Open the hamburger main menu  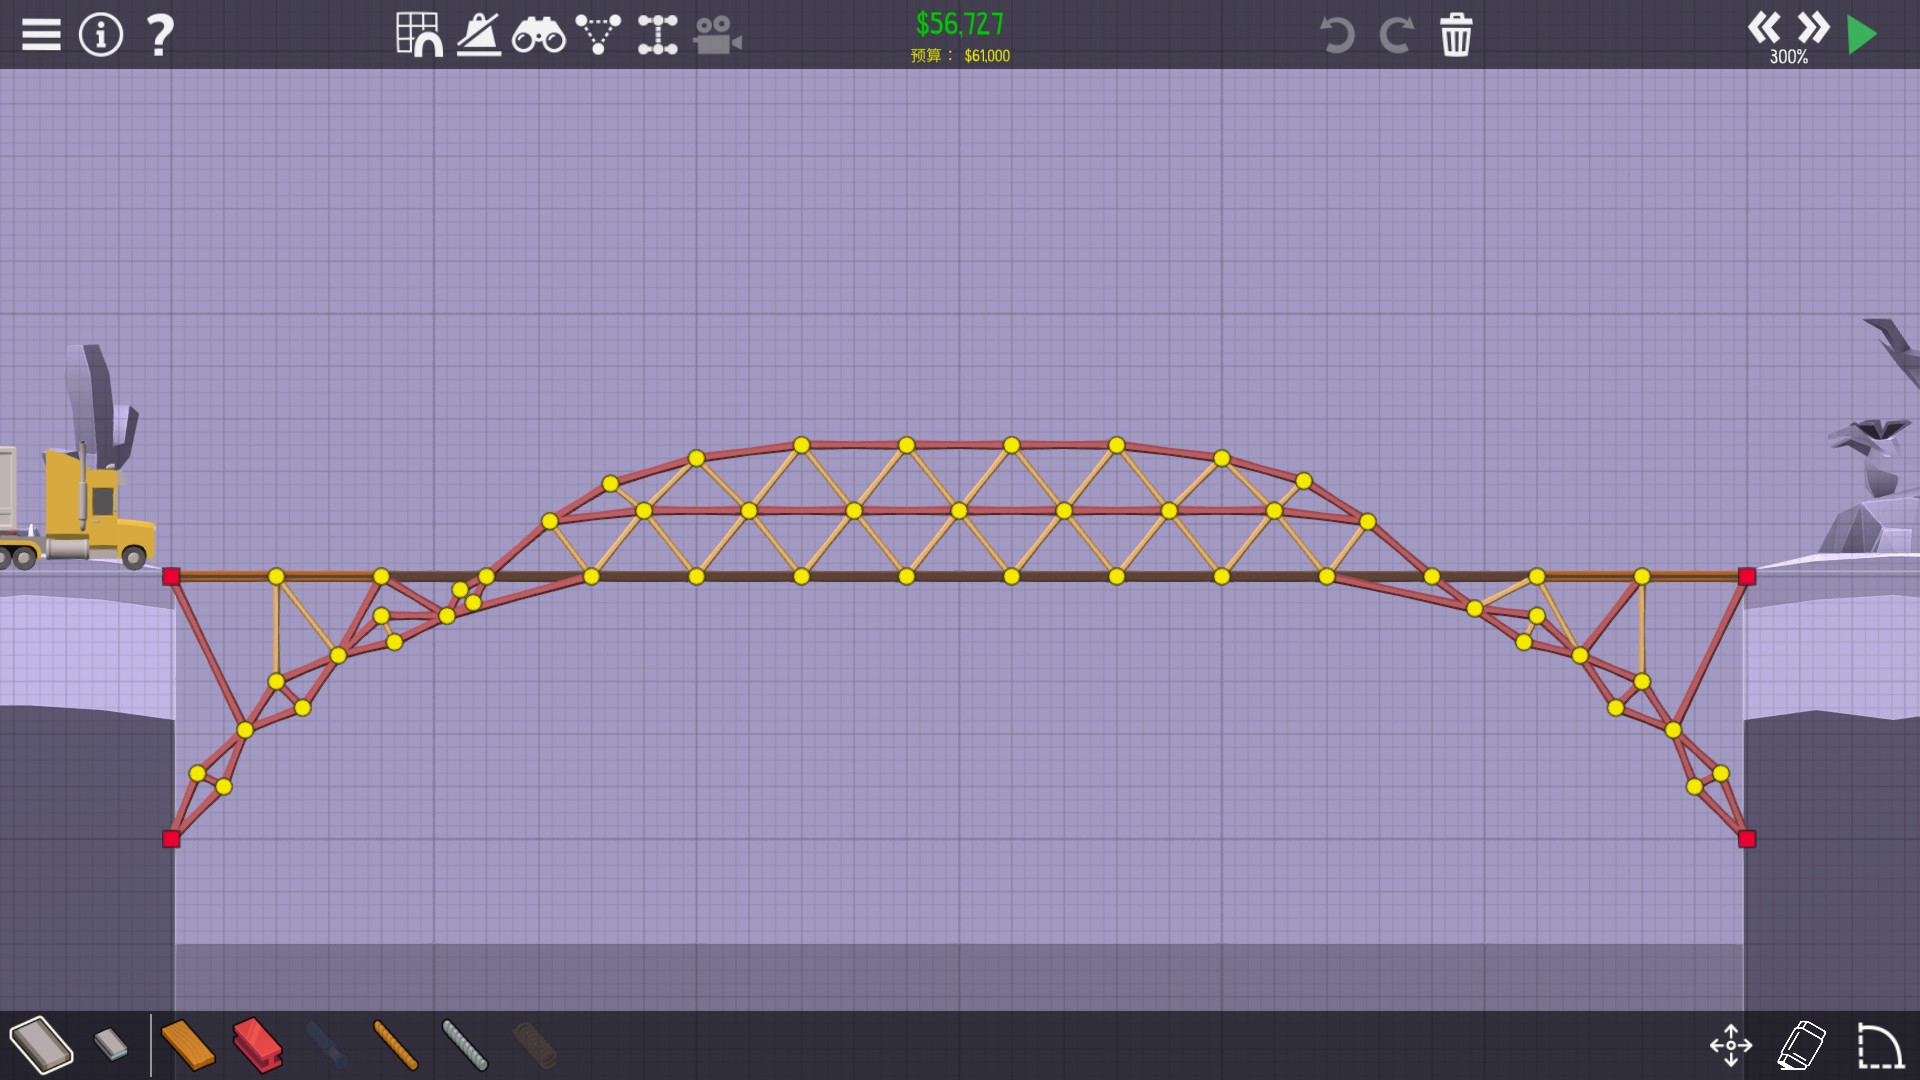41,35
